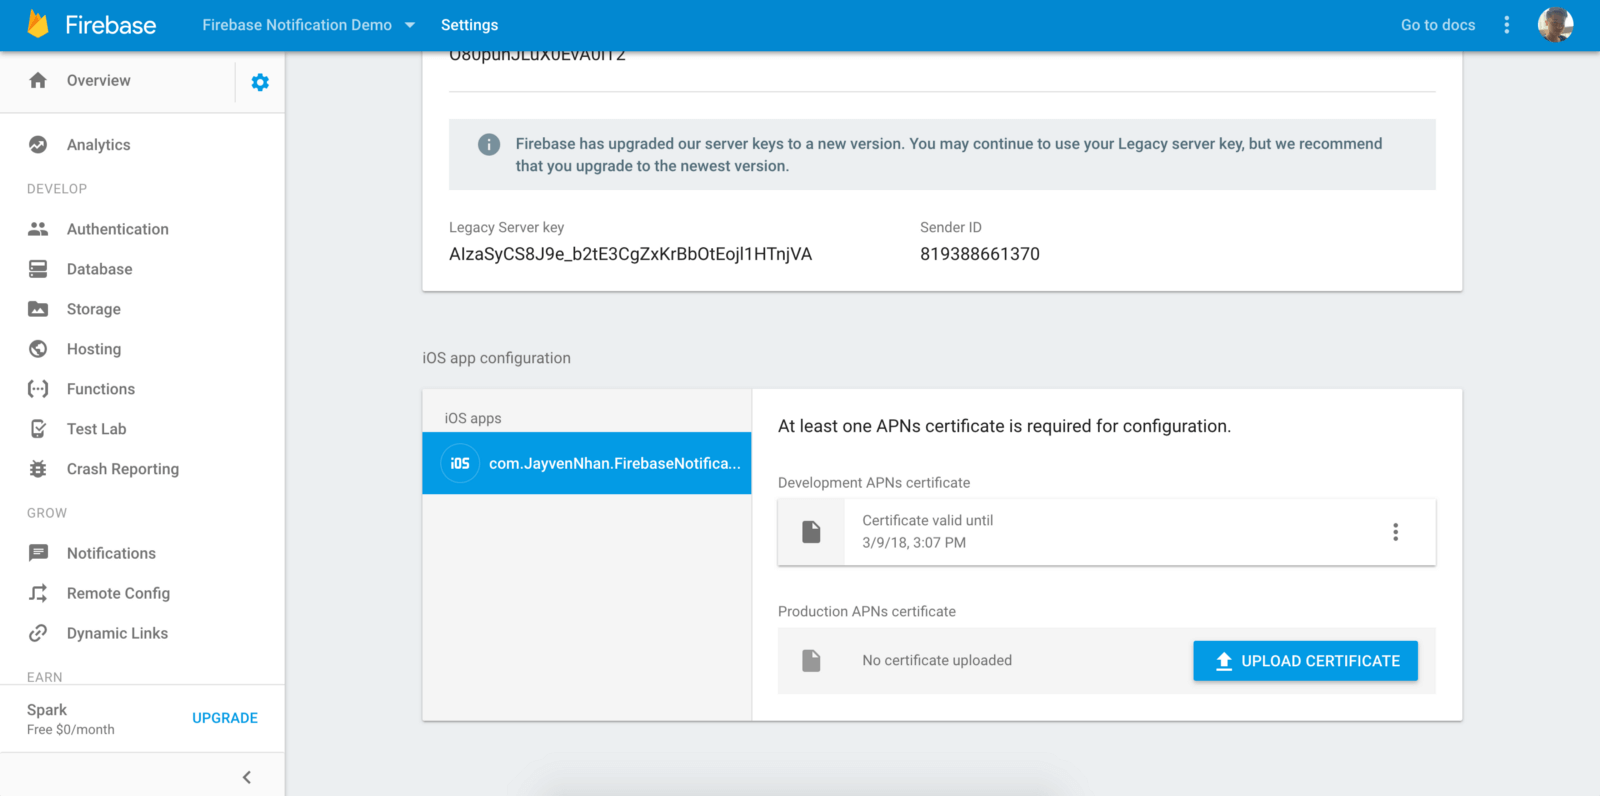
Task: Click the Sender ID value 819388661370
Action: point(980,254)
